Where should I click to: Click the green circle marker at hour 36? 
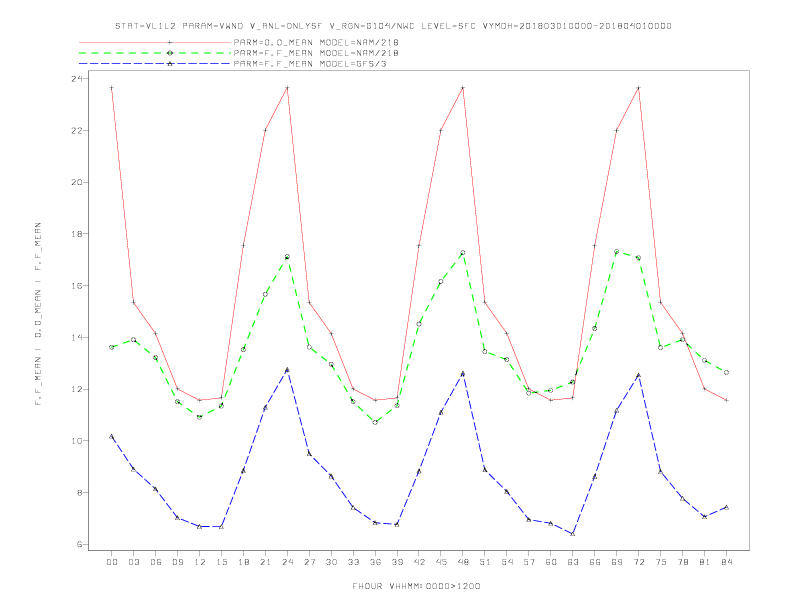pyautogui.click(x=375, y=422)
